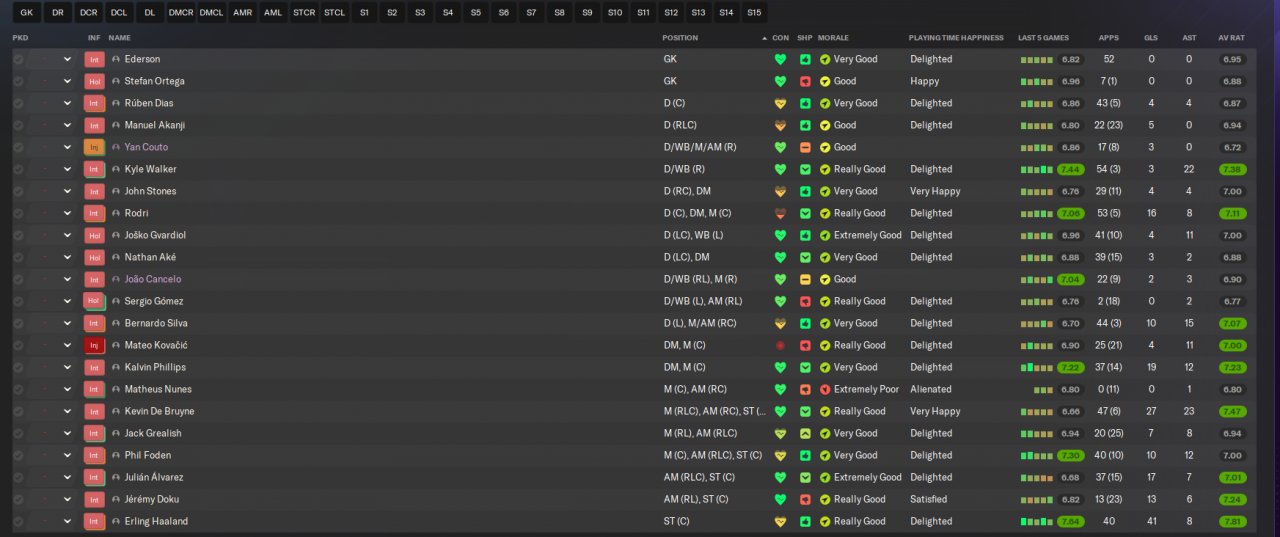The width and height of the screenshot is (1280, 537).
Task: Select the STCR position filter tab
Action: pyautogui.click(x=303, y=12)
